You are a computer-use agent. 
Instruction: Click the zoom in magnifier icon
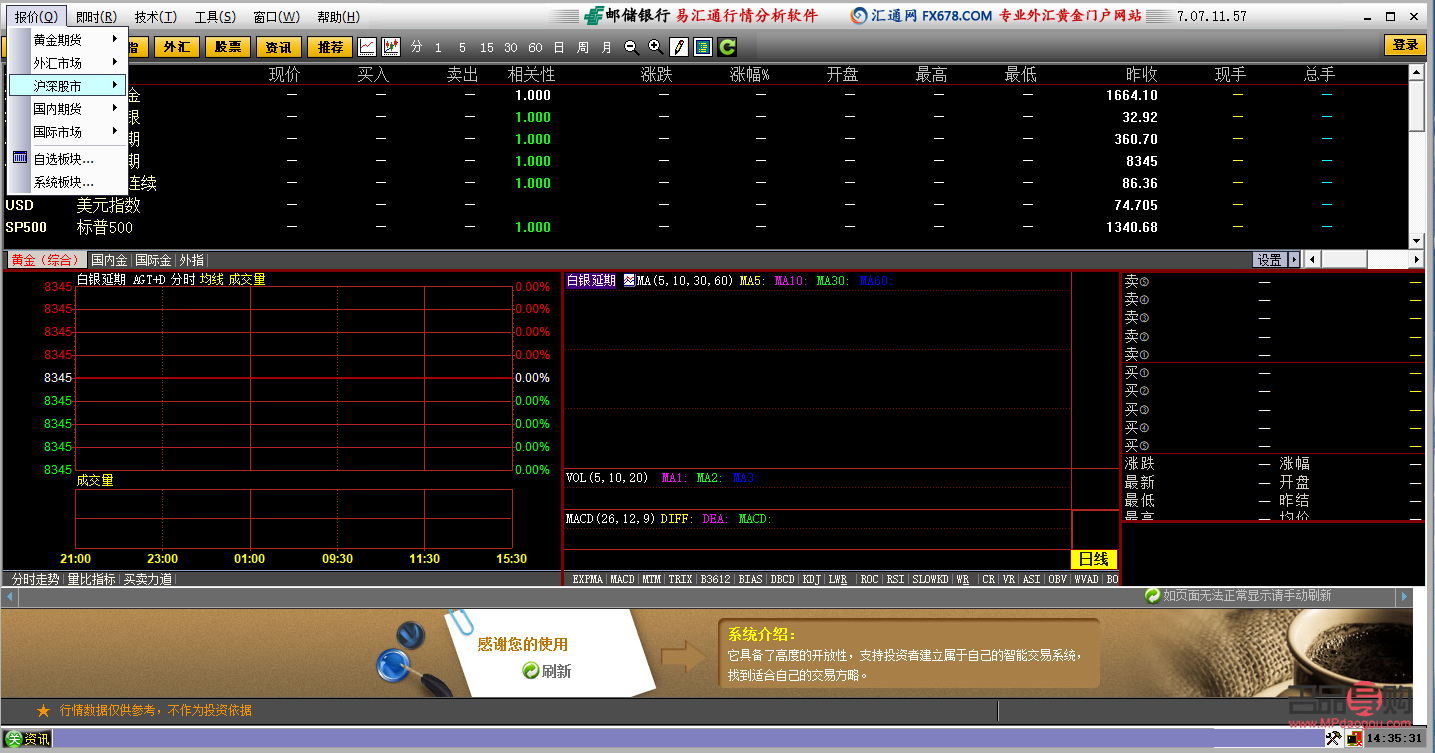coord(654,47)
